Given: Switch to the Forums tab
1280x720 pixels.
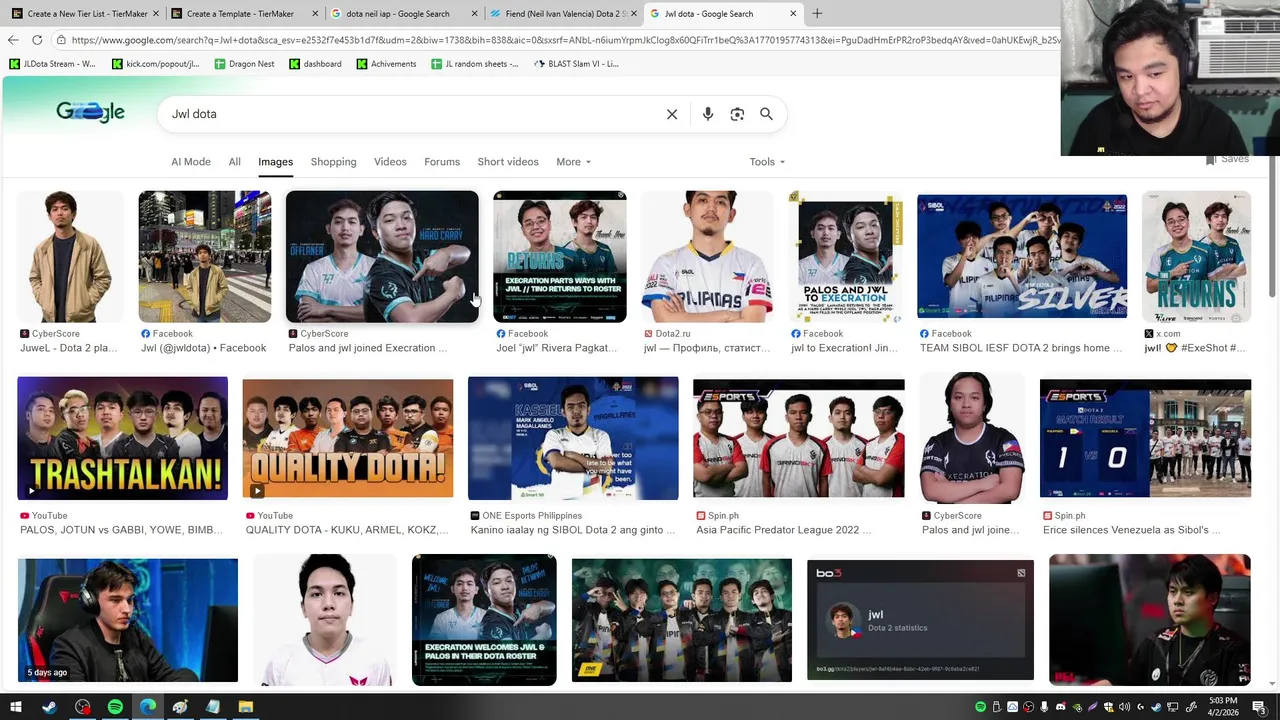Looking at the screenshot, I should click(x=442, y=162).
